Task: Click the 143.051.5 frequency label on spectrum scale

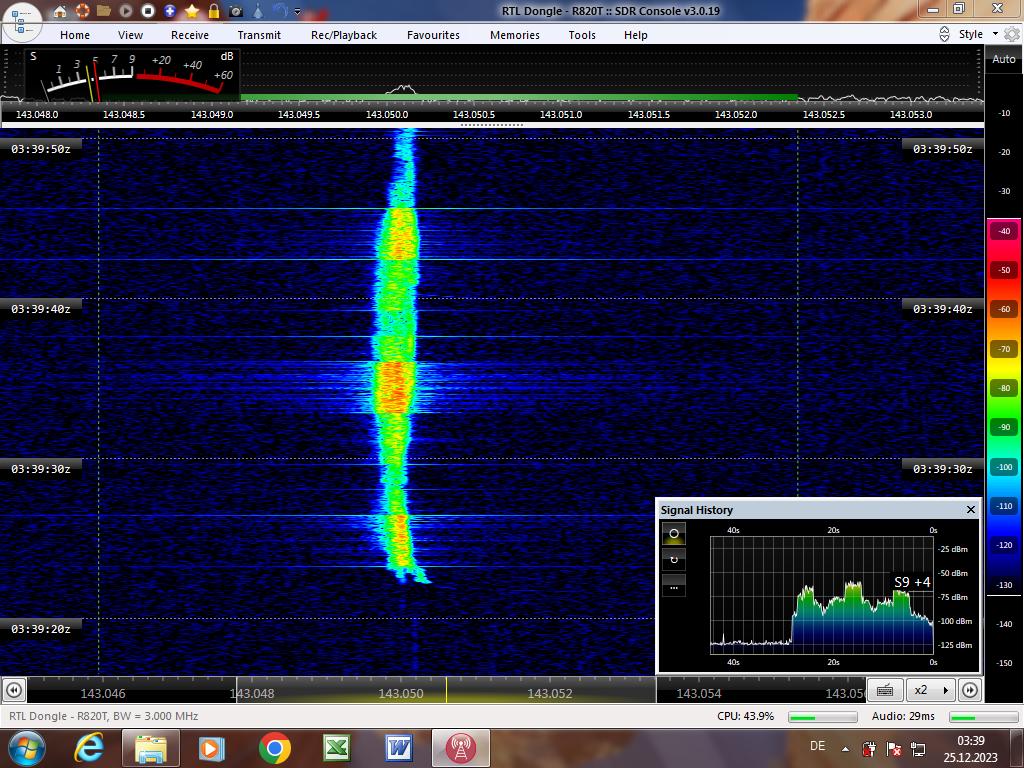Action: point(648,114)
